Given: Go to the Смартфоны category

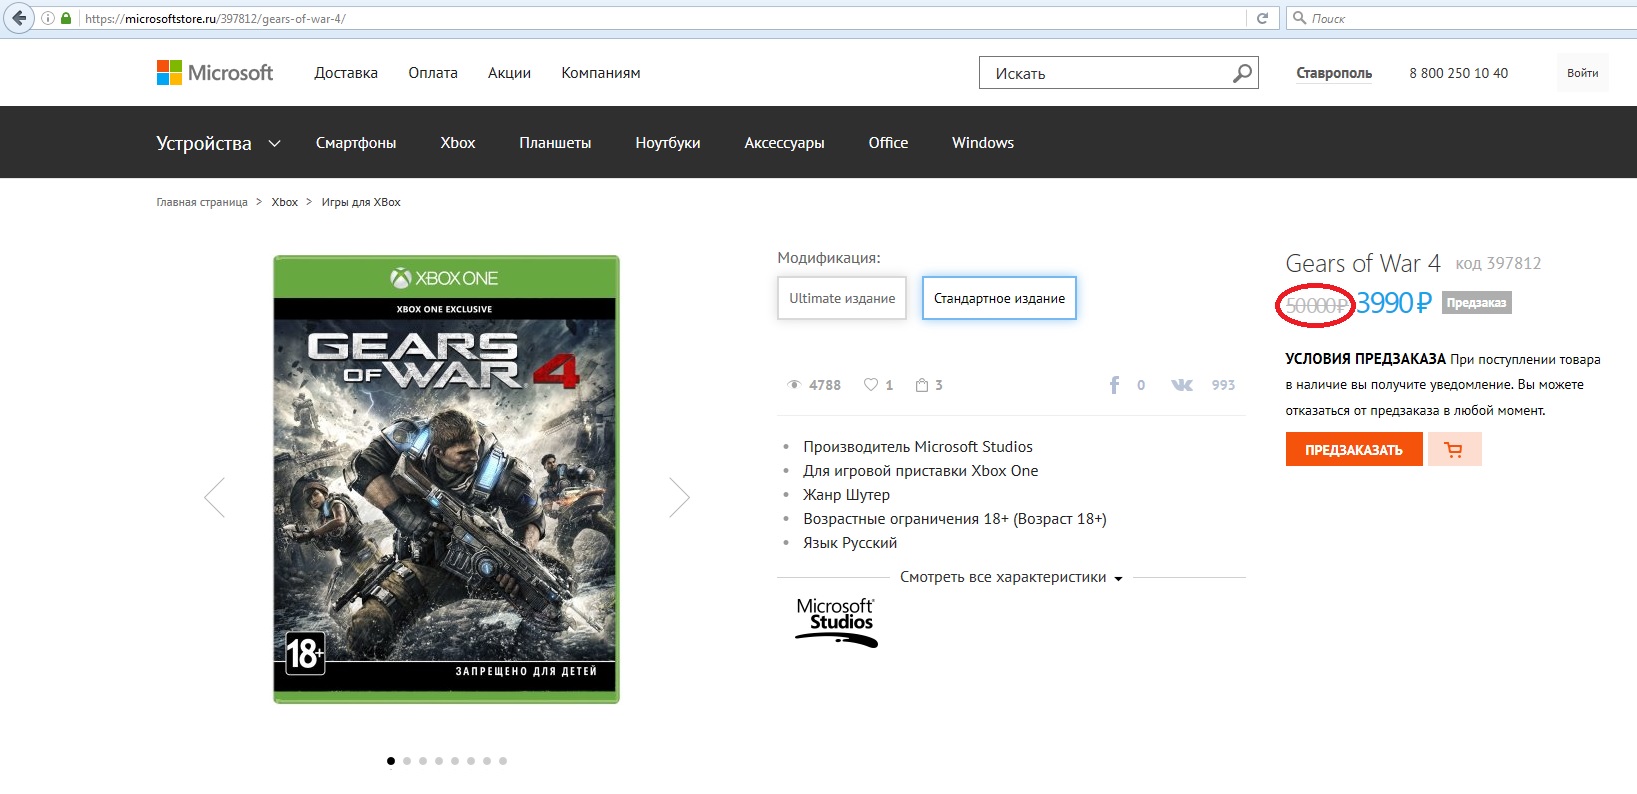Looking at the screenshot, I should point(356,143).
